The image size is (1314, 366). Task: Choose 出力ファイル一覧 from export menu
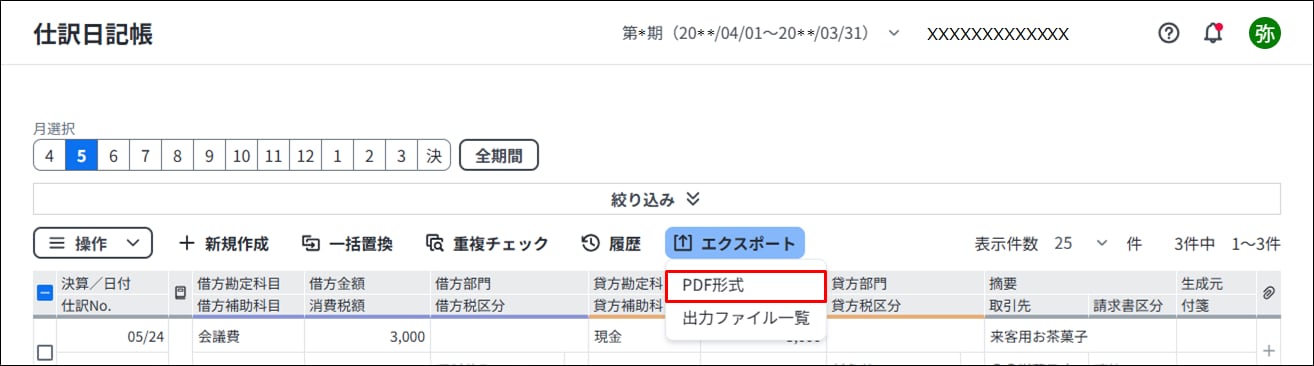coord(746,319)
